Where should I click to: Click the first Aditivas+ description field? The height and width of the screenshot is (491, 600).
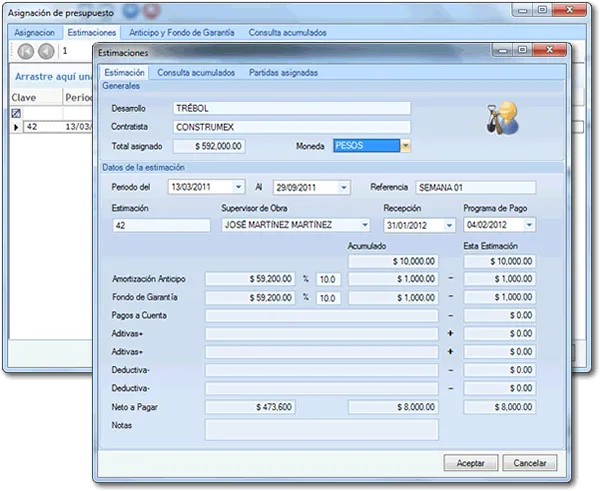pos(322,334)
